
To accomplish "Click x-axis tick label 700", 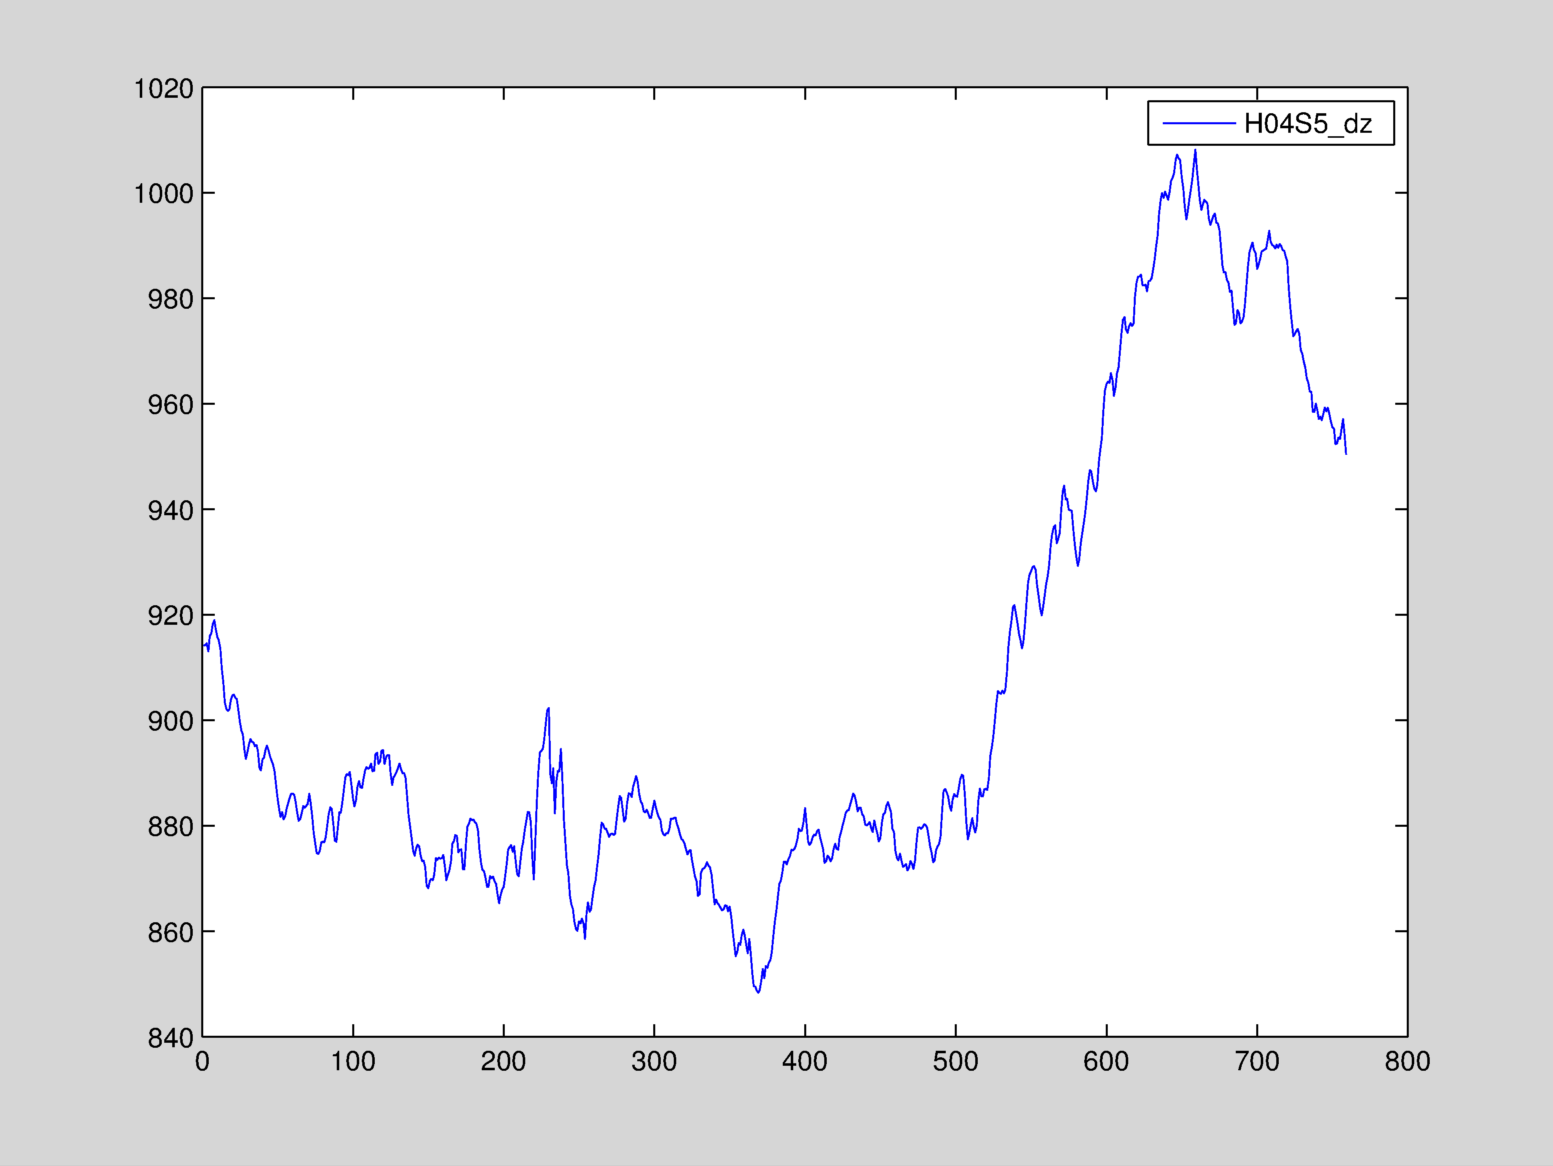I will (1257, 1062).
